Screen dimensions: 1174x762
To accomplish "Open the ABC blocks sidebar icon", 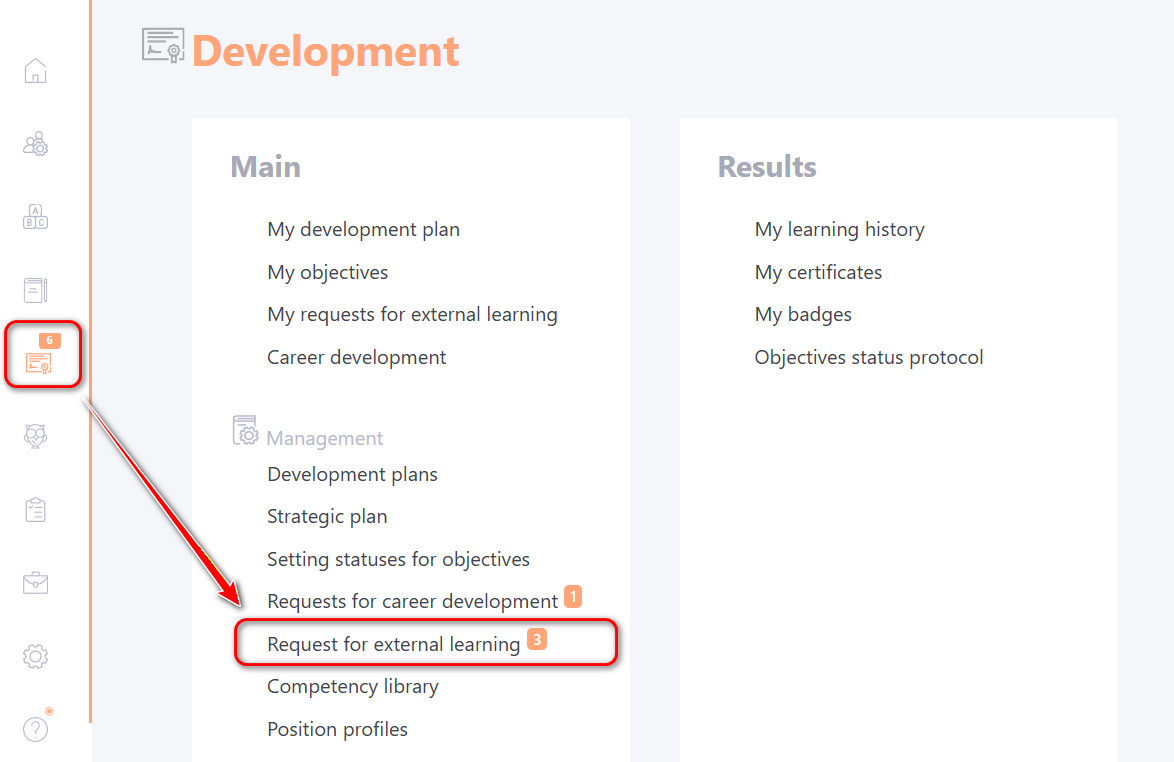I will click(35, 217).
